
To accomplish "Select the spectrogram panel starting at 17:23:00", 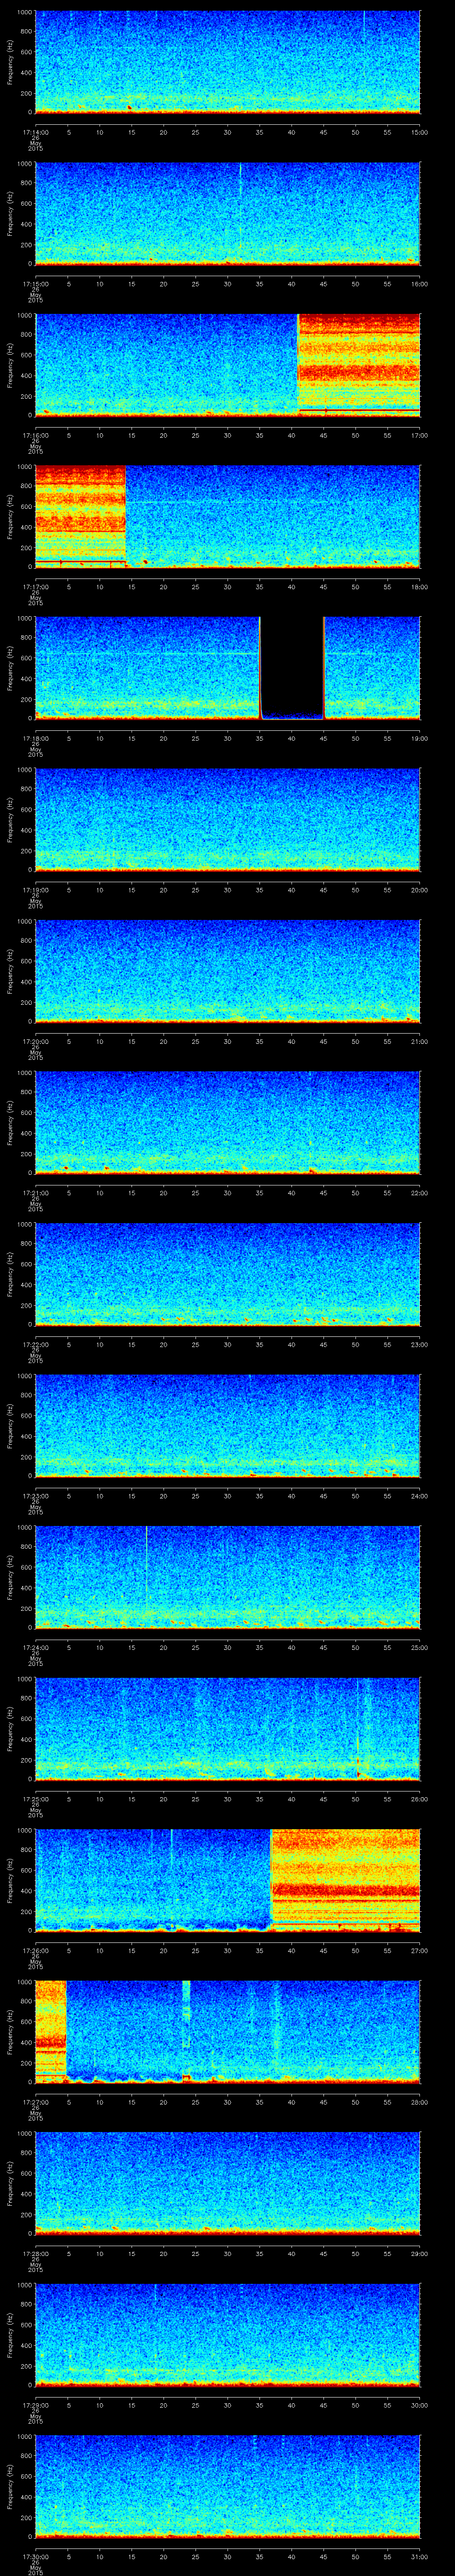I will click(x=227, y=1426).
